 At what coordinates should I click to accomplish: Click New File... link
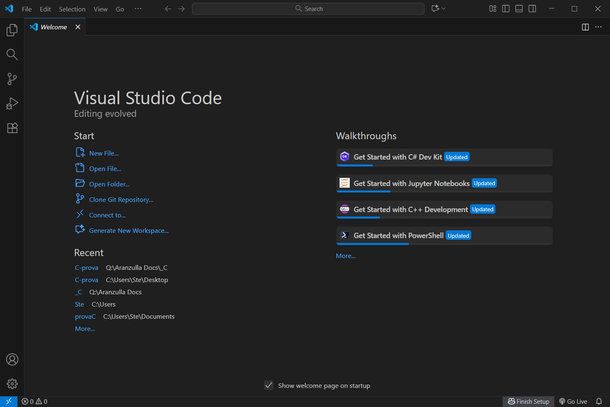103,153
